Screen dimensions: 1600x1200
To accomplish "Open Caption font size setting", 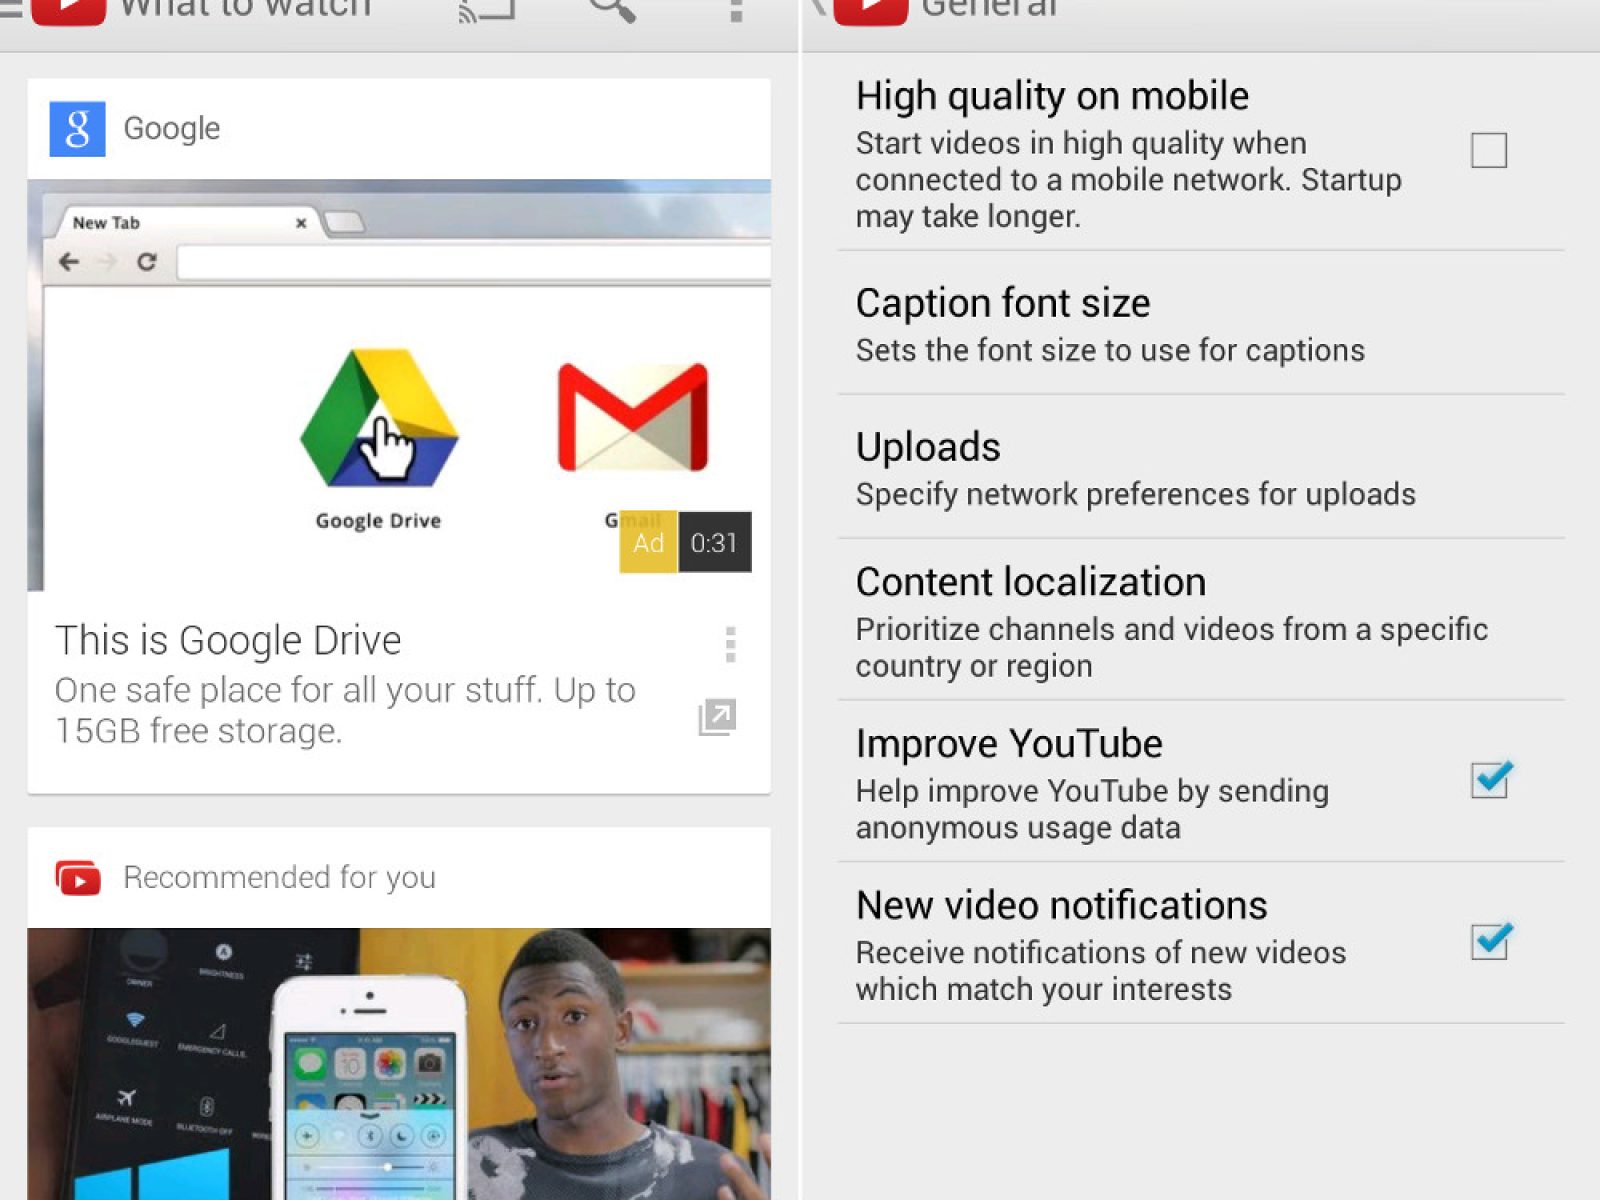I will [1201, 323].
